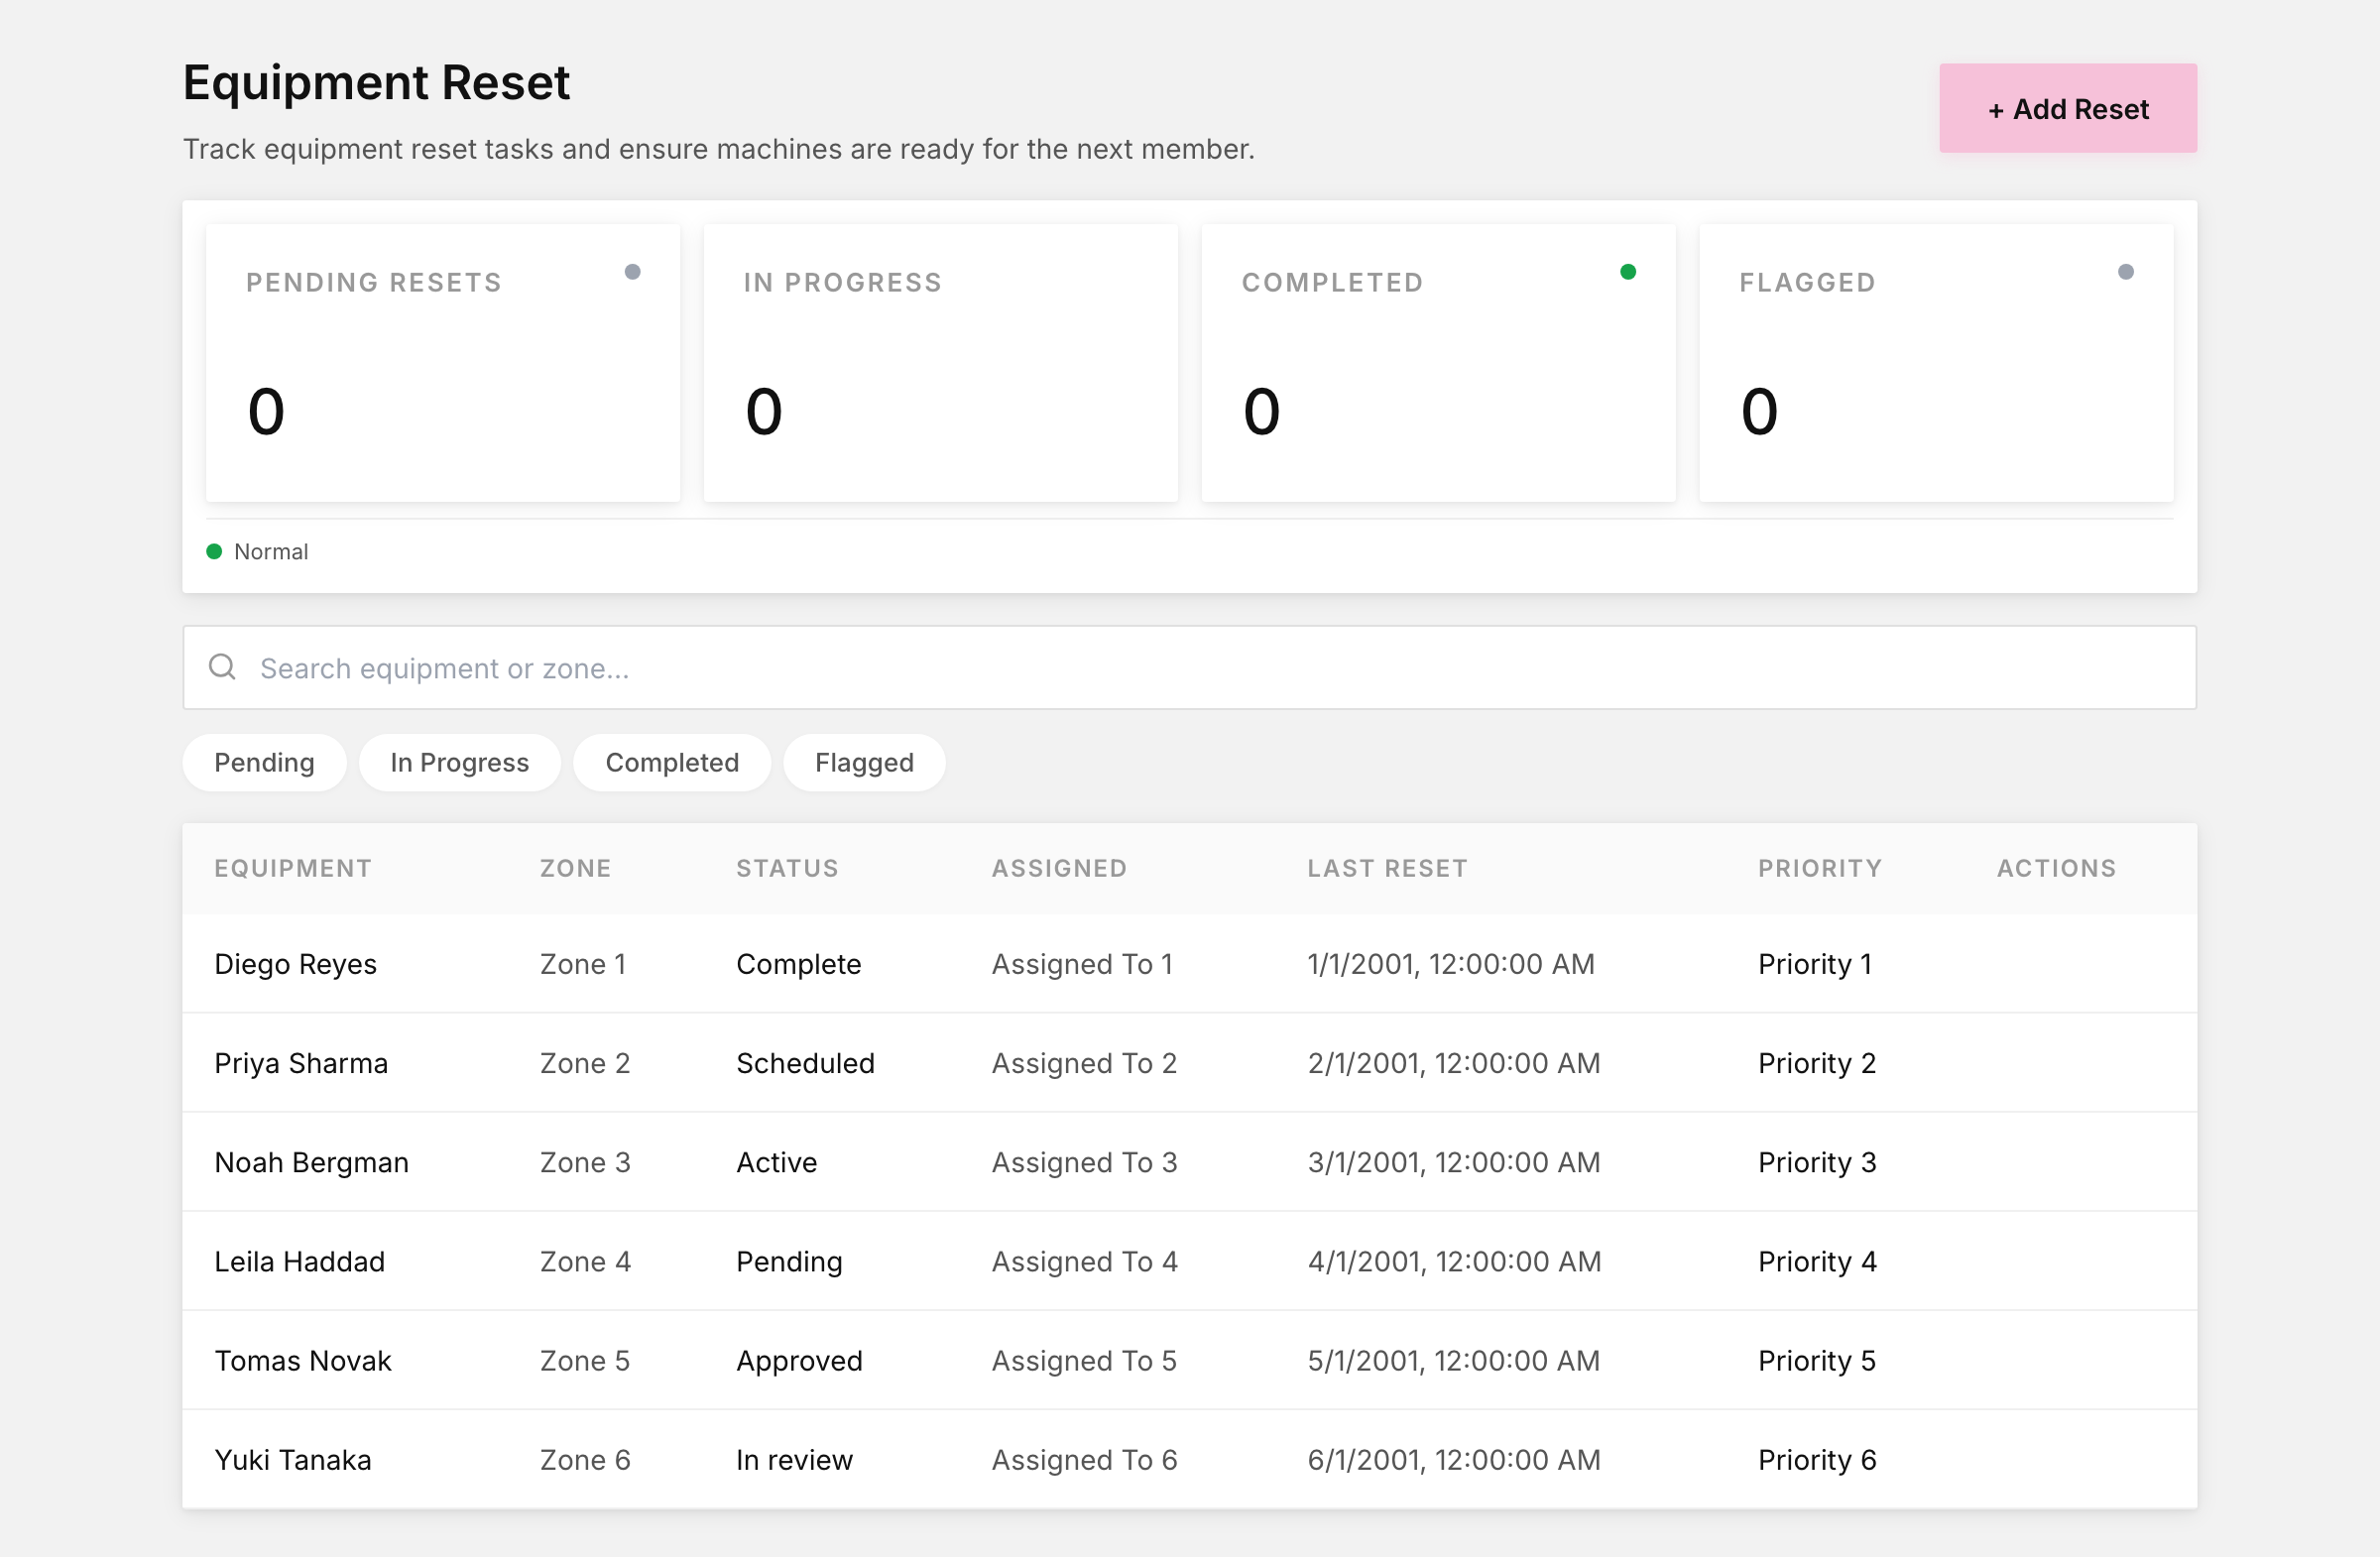The width and height of the screenshot is (2380, 1563).
Task: Sort by the Last Reset column header
Action: 1387,869
